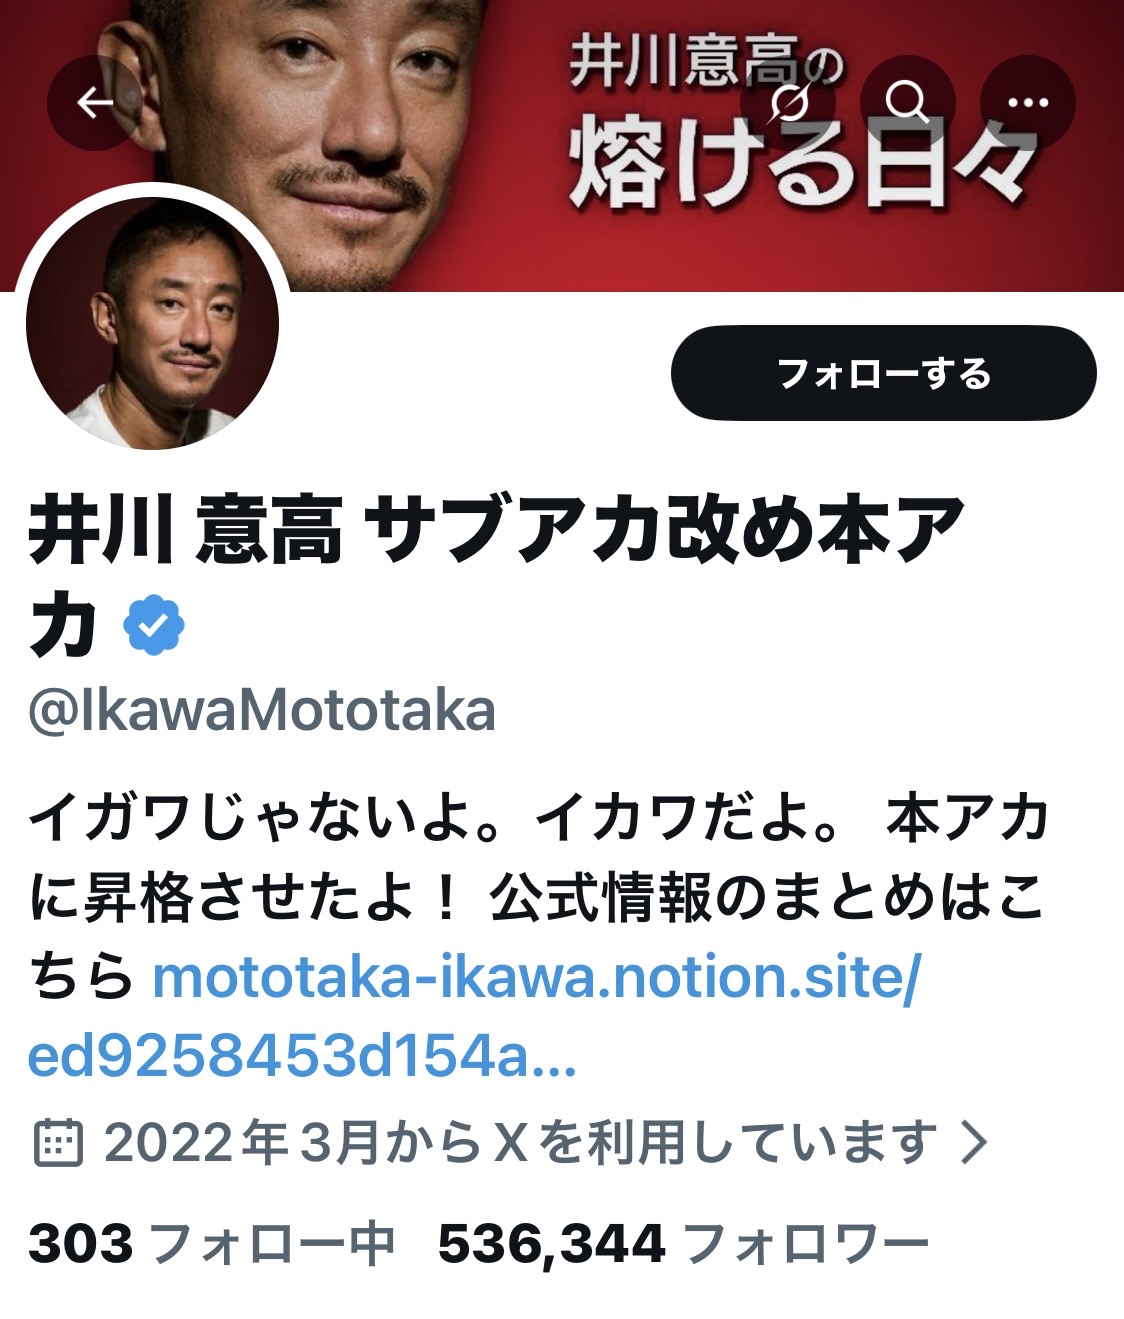Open the 536,344 フォロワー followers list

684,1244
